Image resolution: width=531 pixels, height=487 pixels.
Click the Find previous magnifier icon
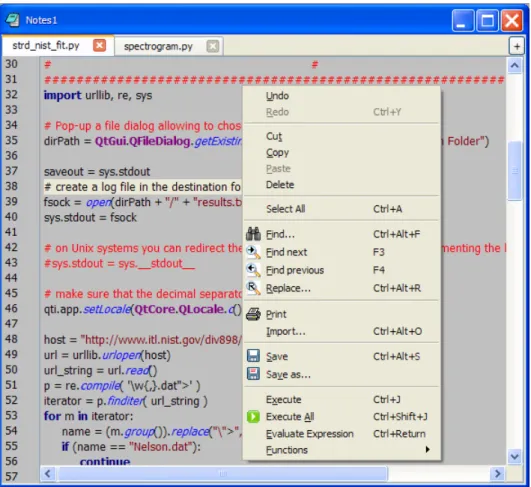[253, 270]
